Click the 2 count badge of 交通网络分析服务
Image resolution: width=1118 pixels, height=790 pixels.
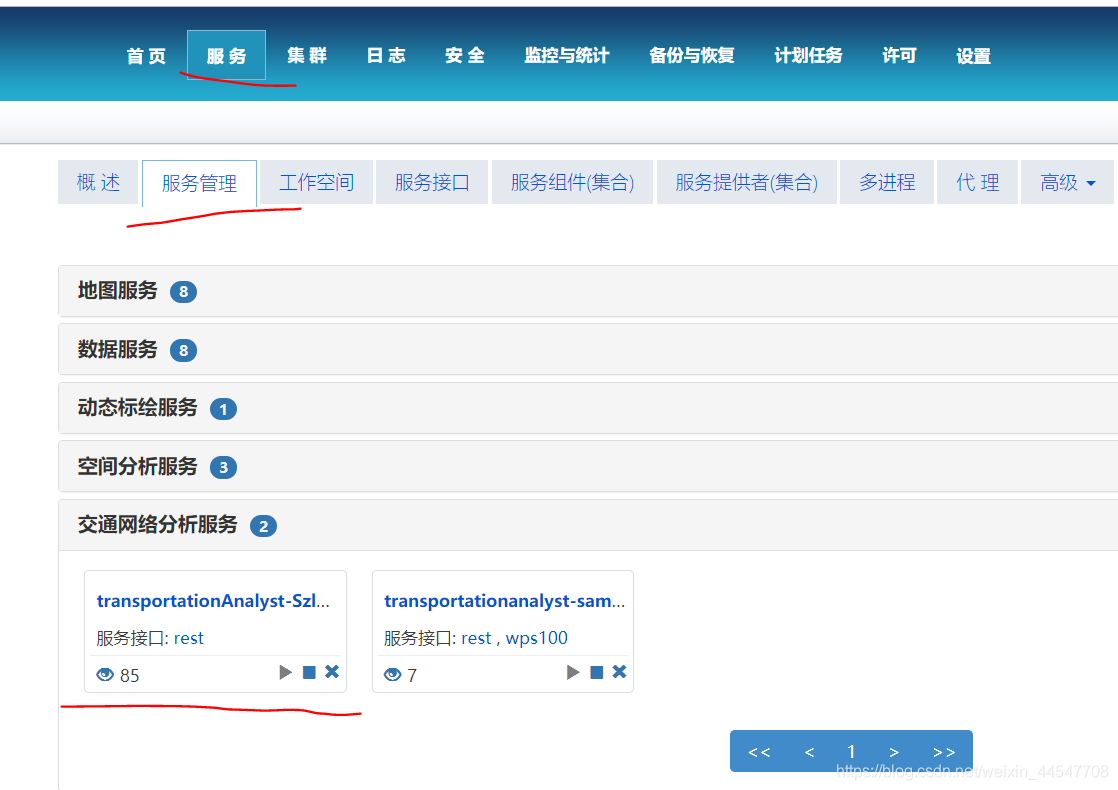coord(263,526)
